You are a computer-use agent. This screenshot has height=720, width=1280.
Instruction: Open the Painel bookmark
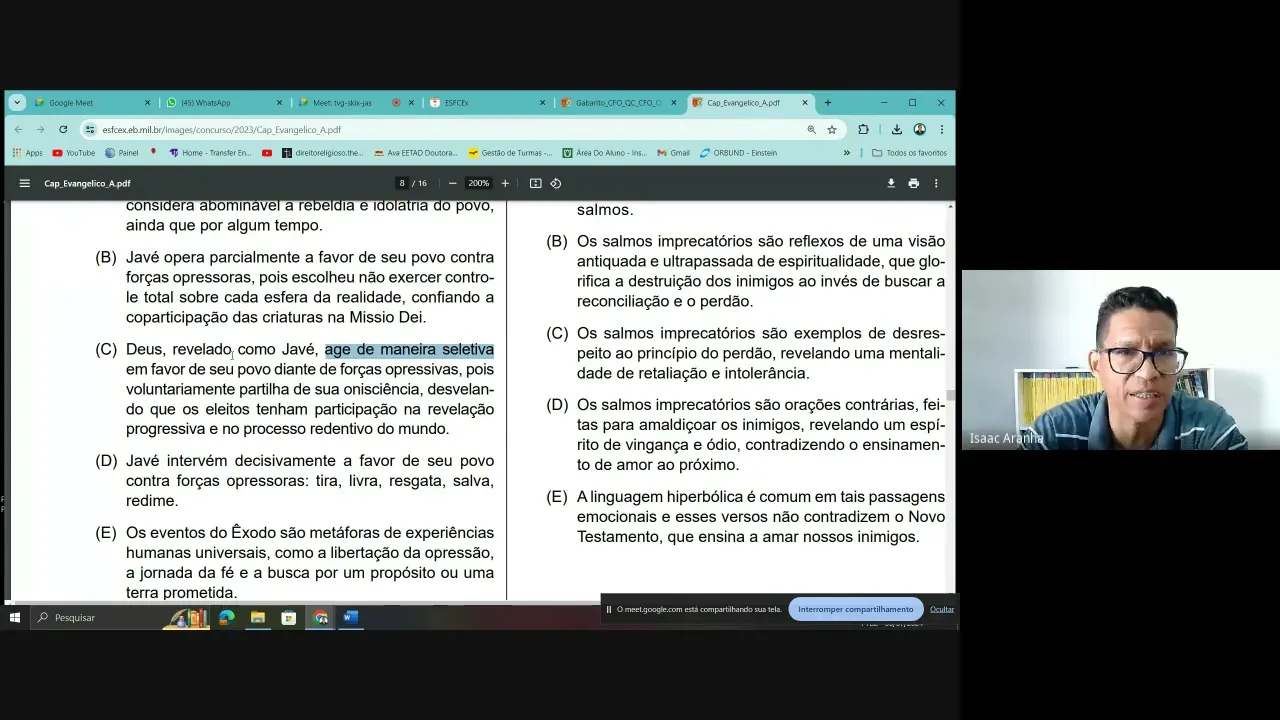click(x=122, y=153)
